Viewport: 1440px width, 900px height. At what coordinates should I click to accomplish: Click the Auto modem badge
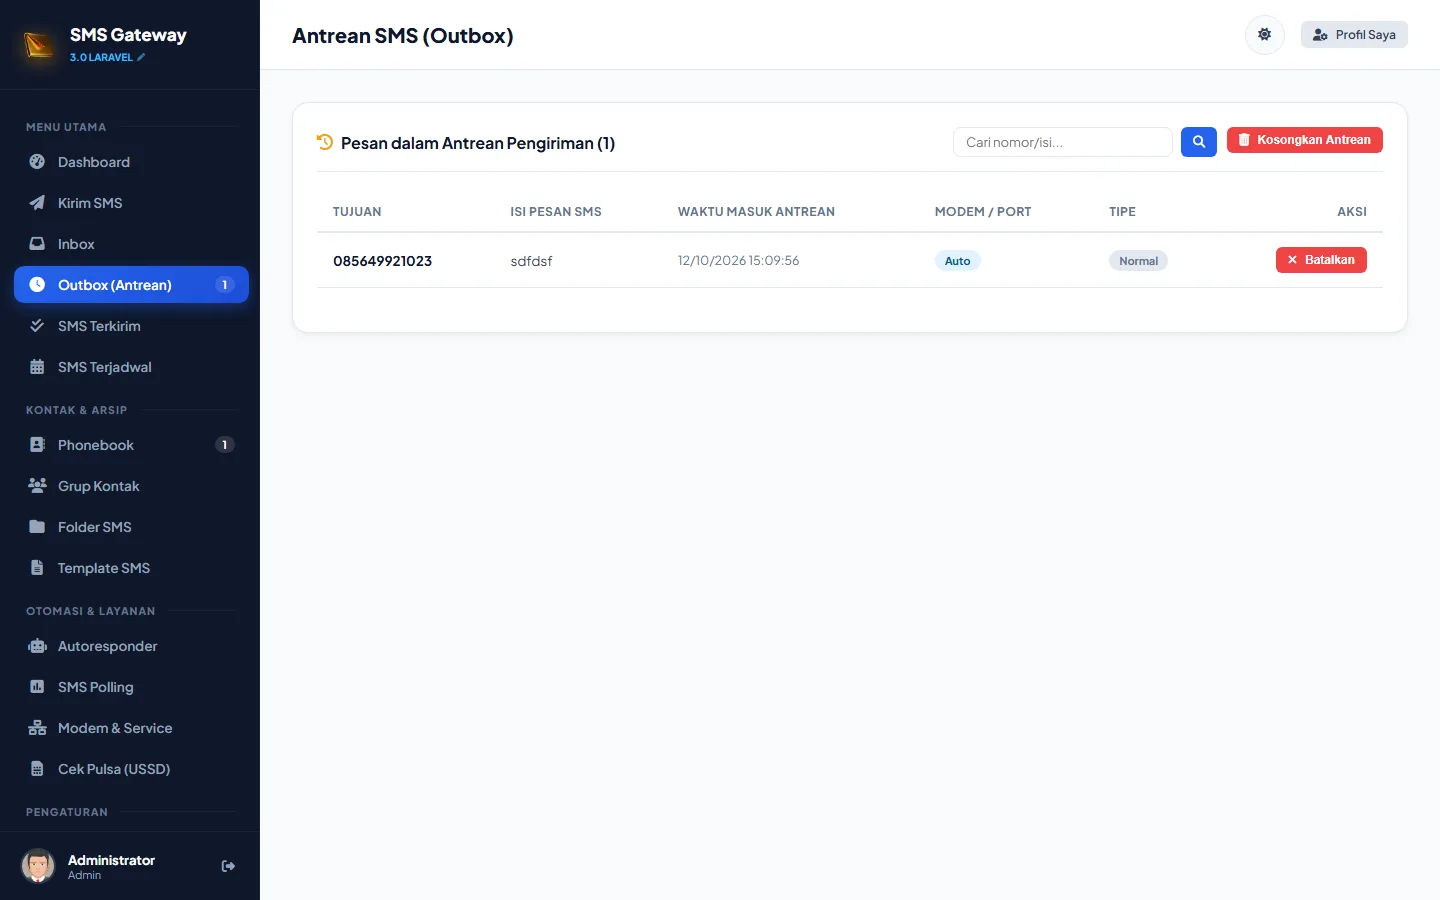point(958,261)
